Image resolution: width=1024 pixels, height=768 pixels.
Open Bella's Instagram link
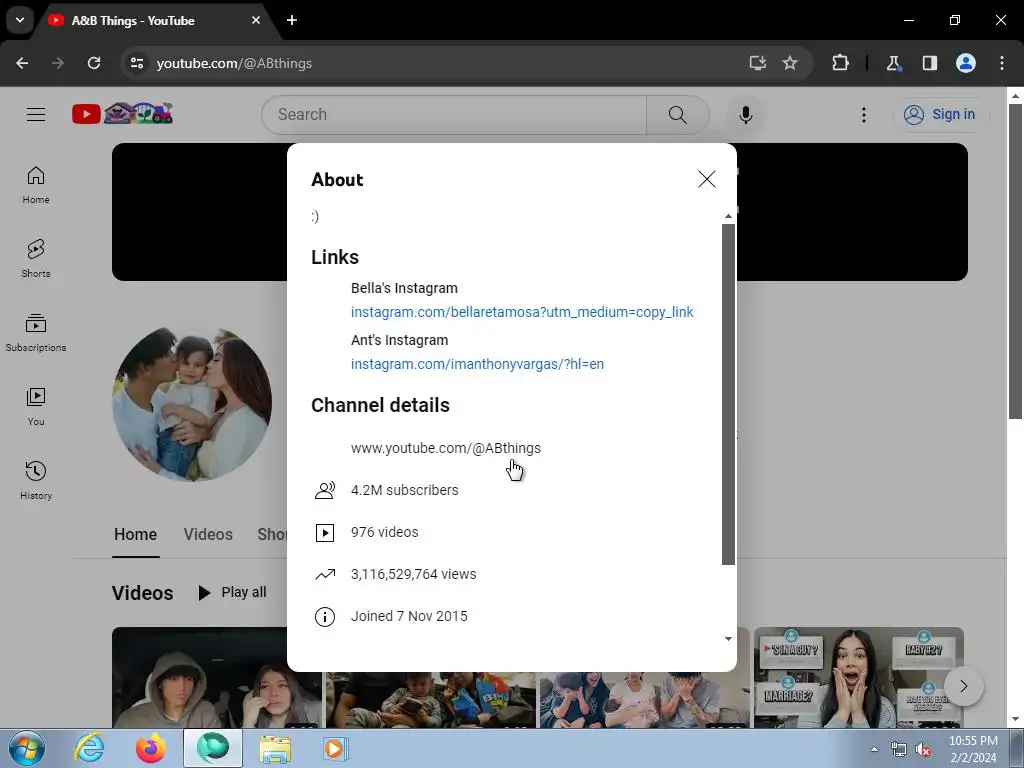522,312
